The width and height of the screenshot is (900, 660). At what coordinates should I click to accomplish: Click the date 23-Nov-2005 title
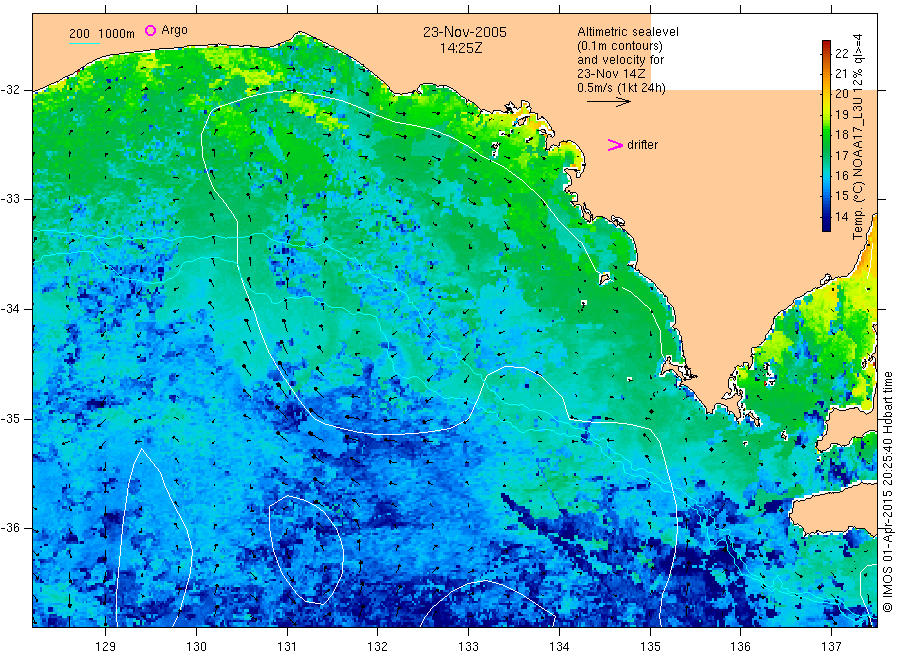465,32
